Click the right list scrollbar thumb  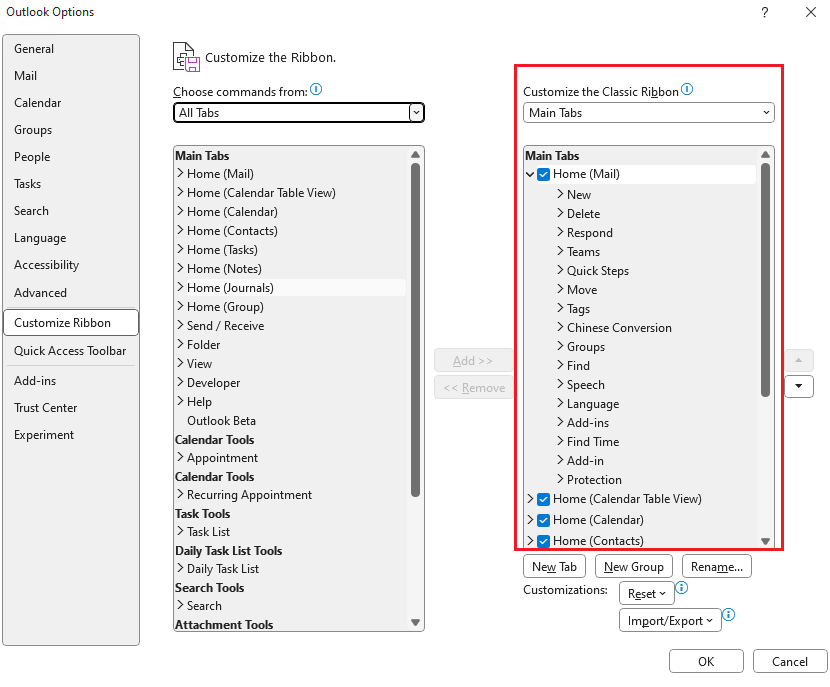(765, 280)
